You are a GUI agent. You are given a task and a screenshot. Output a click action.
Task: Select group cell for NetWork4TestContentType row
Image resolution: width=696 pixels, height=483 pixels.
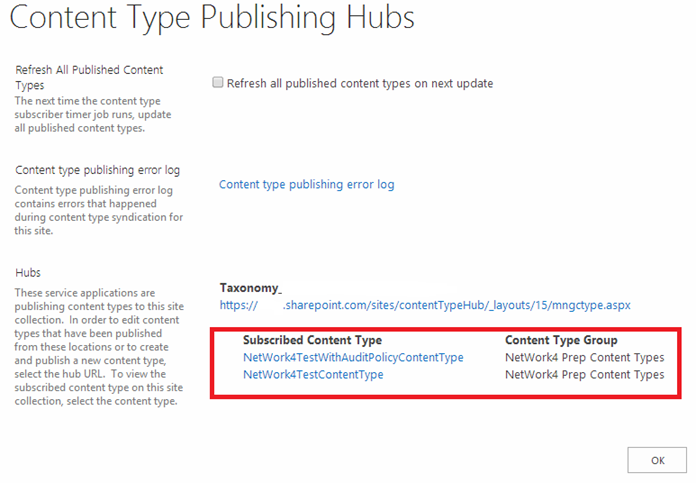point(584,375)
